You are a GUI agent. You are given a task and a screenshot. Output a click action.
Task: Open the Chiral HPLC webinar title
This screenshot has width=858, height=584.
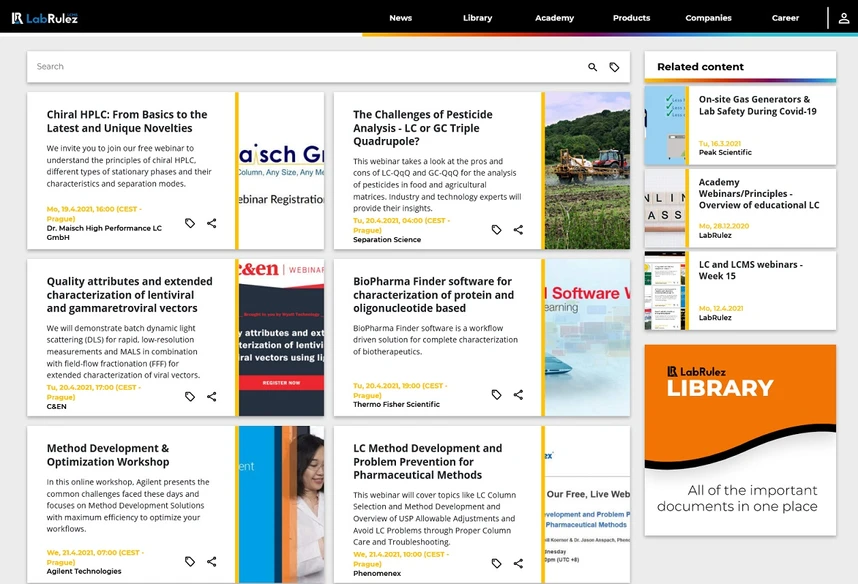point(127,121)
